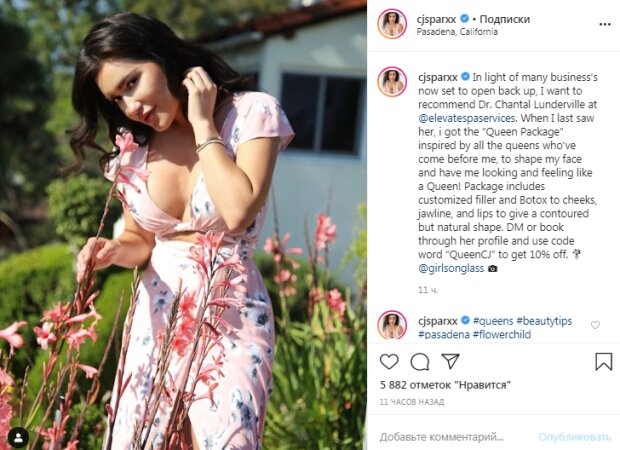Click Опубликовать to post comment
Image resolution: width=620 pixels, height=450 pixels.
click(x=575, y=437)
